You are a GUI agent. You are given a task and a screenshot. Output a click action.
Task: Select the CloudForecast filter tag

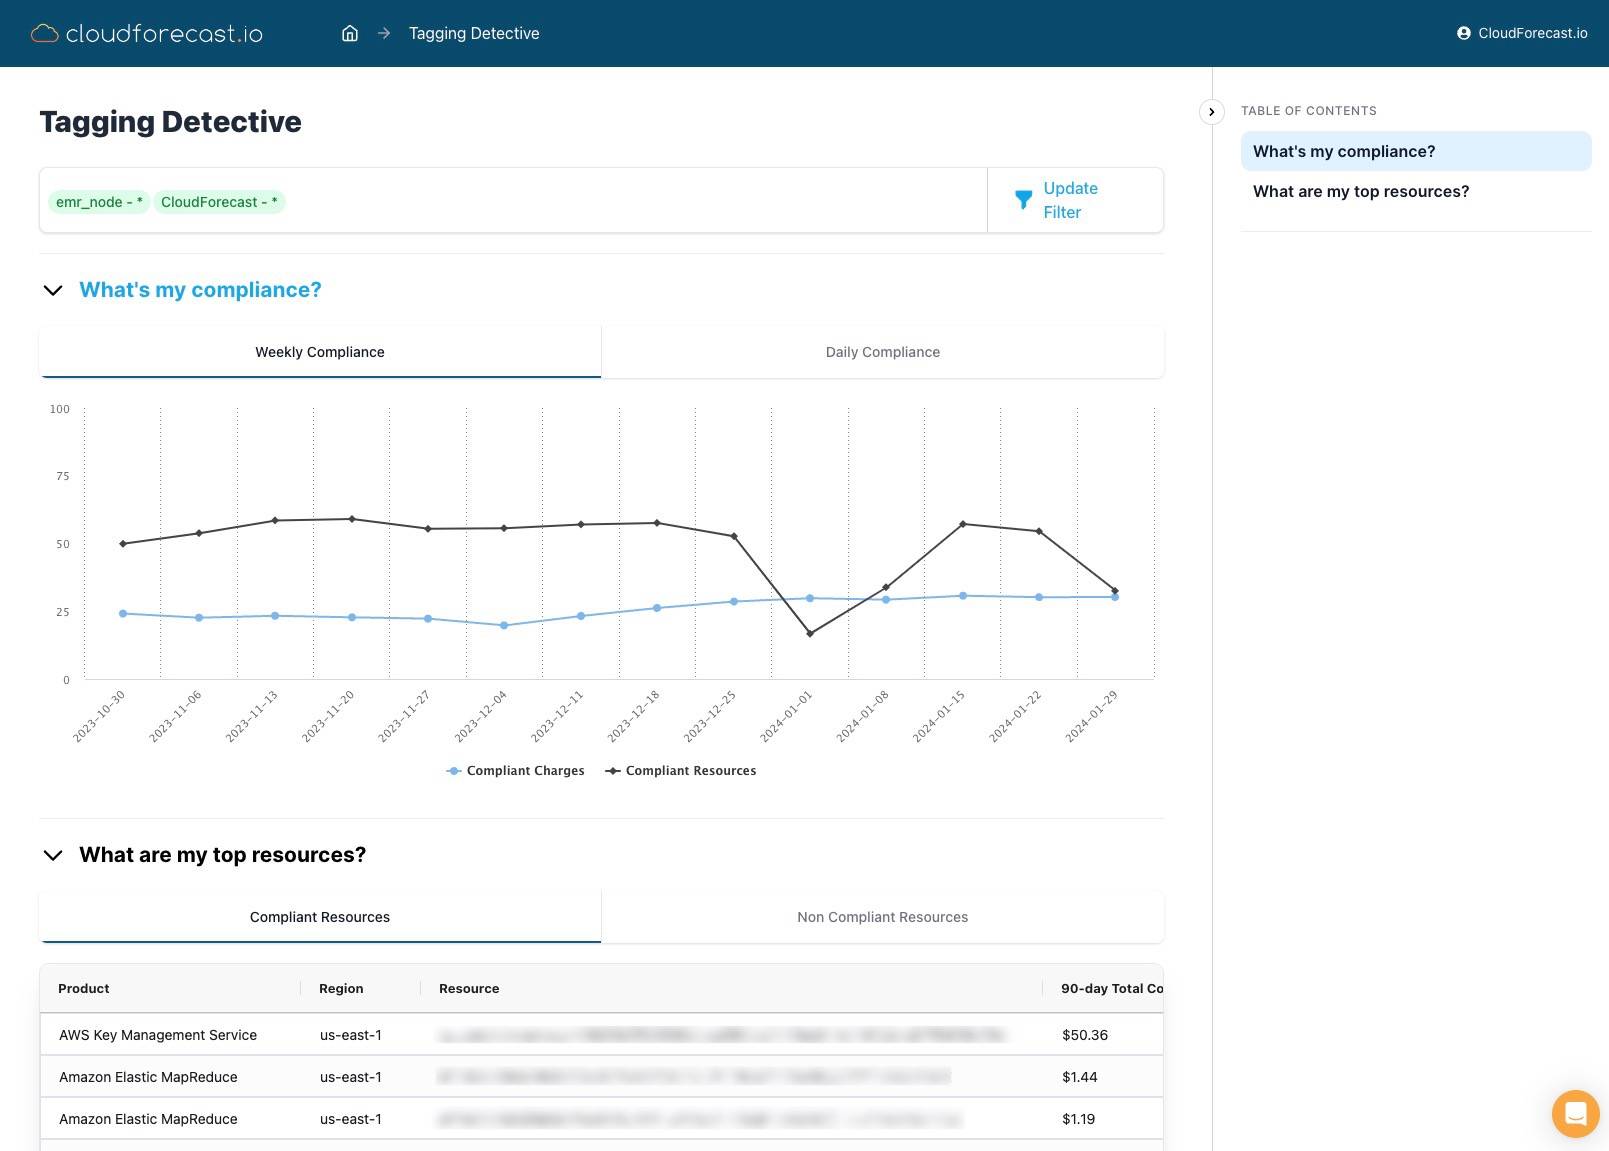pyautogui.click(x=219, y=202)
